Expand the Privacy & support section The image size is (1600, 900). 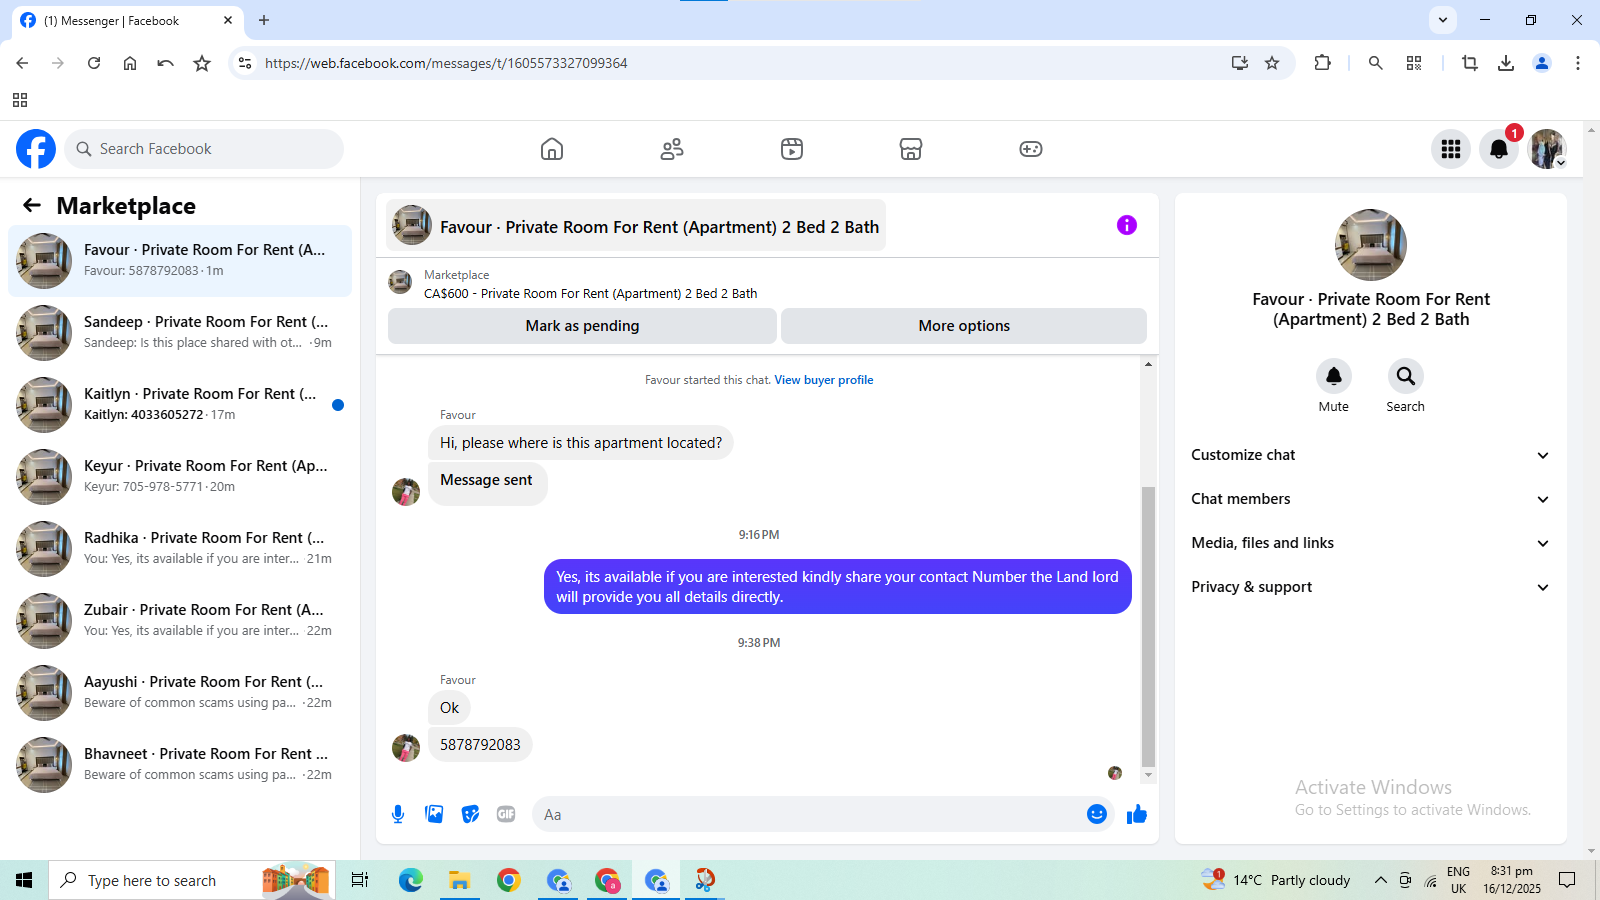tap(1370, 587)
